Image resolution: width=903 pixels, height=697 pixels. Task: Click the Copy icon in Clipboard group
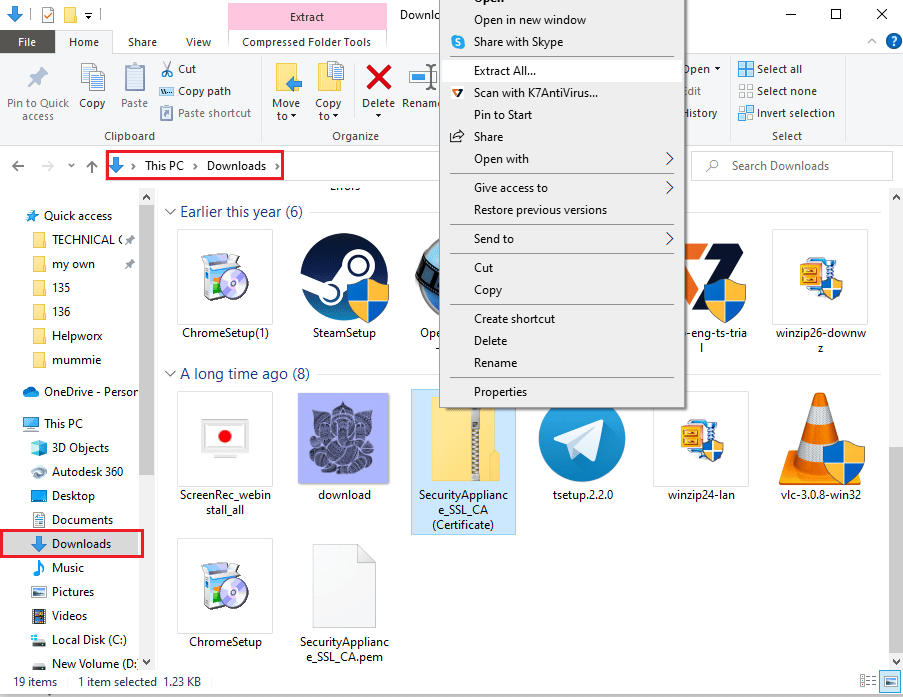click(92, 78)
